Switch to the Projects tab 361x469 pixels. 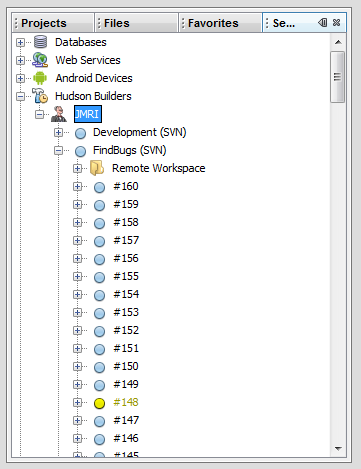53,23
